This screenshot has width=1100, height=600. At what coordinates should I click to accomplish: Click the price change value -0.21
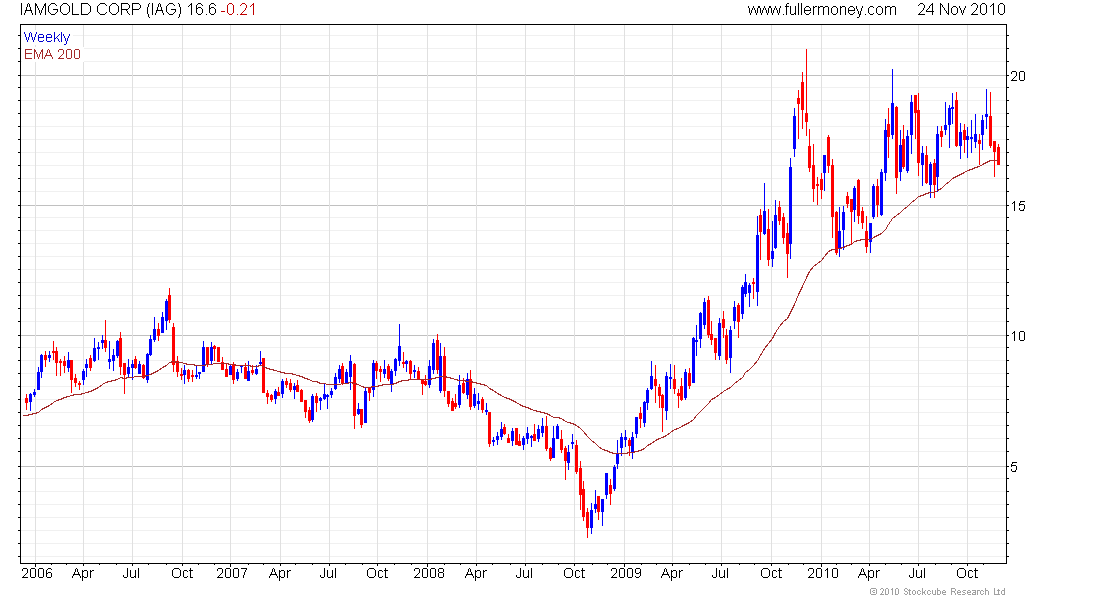(239, 10)
